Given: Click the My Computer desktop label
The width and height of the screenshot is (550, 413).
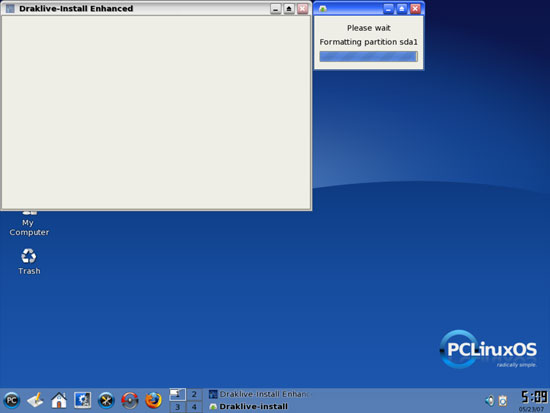Looking at the screenshot, I should [29, 227].
